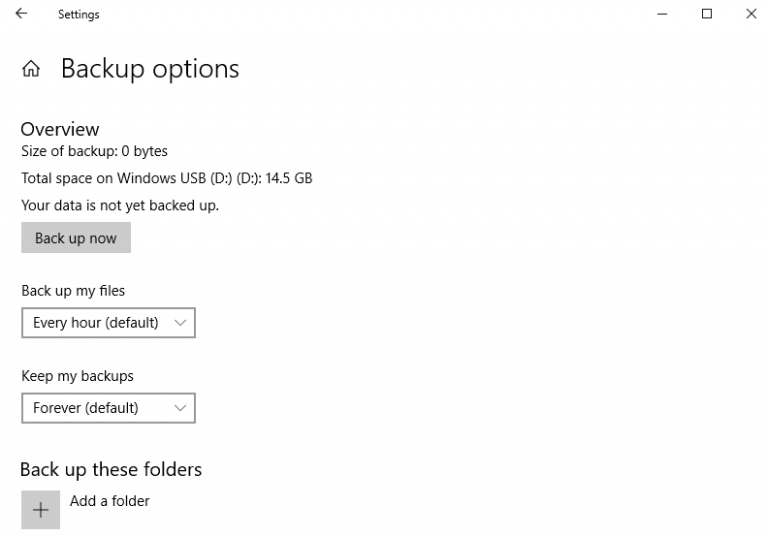
Task: Close the Settings window
Action: tap(751, 14)
